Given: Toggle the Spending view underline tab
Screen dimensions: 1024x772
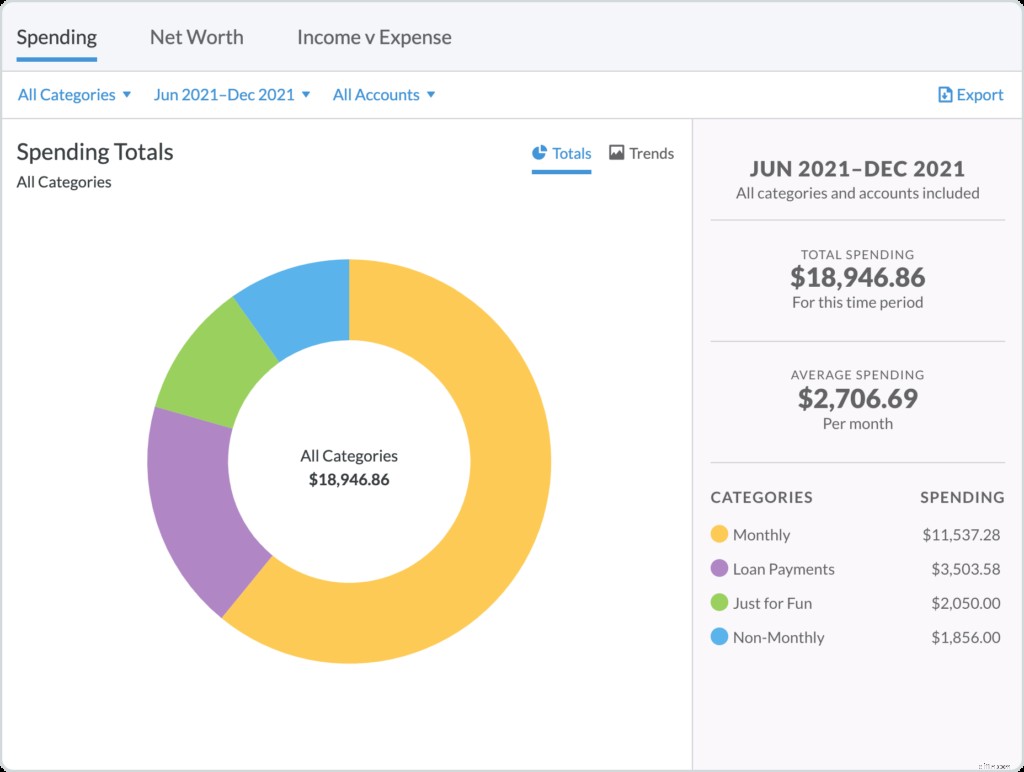Looking at the screenshot, I should tap(56, 37).
